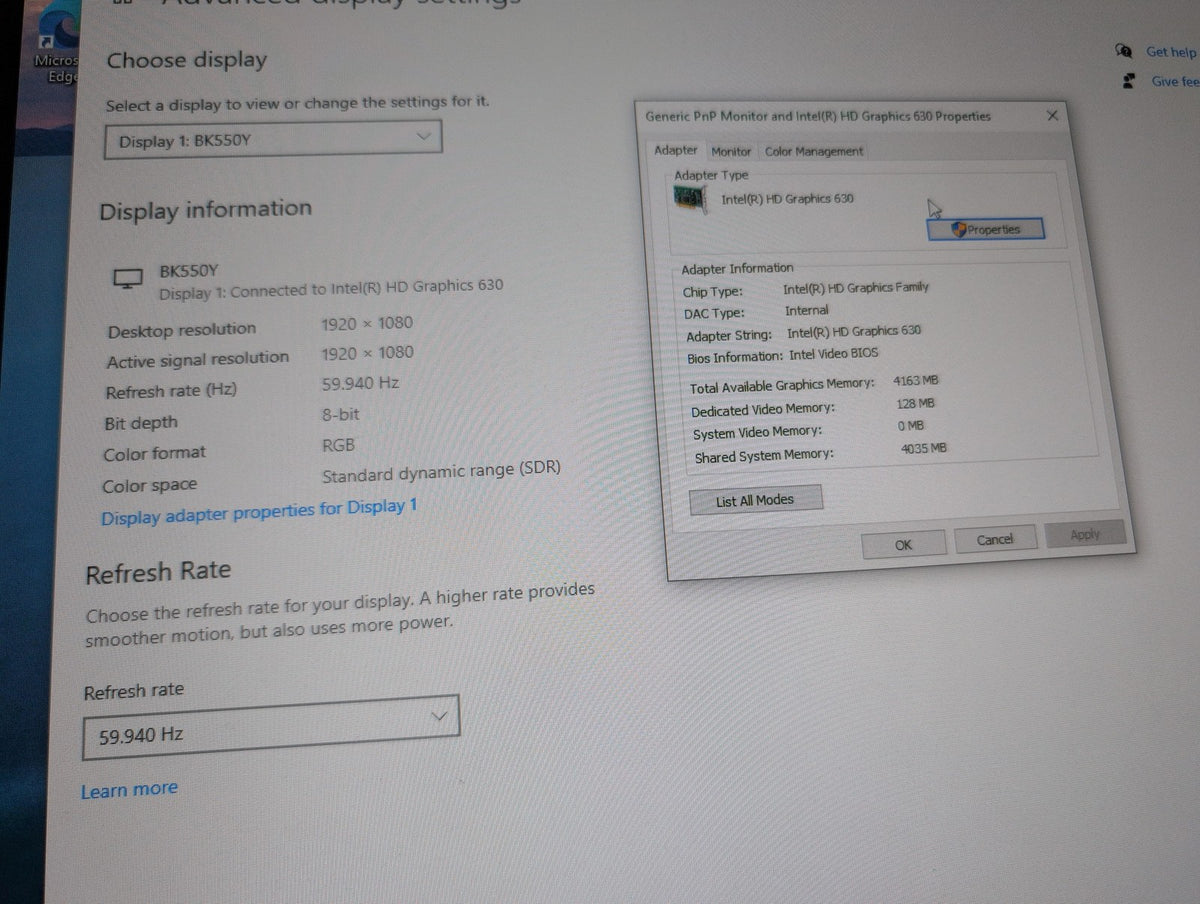Screen dimensions: 1200x904
Task: Open the Get help link
Action: pos(1170,52)
